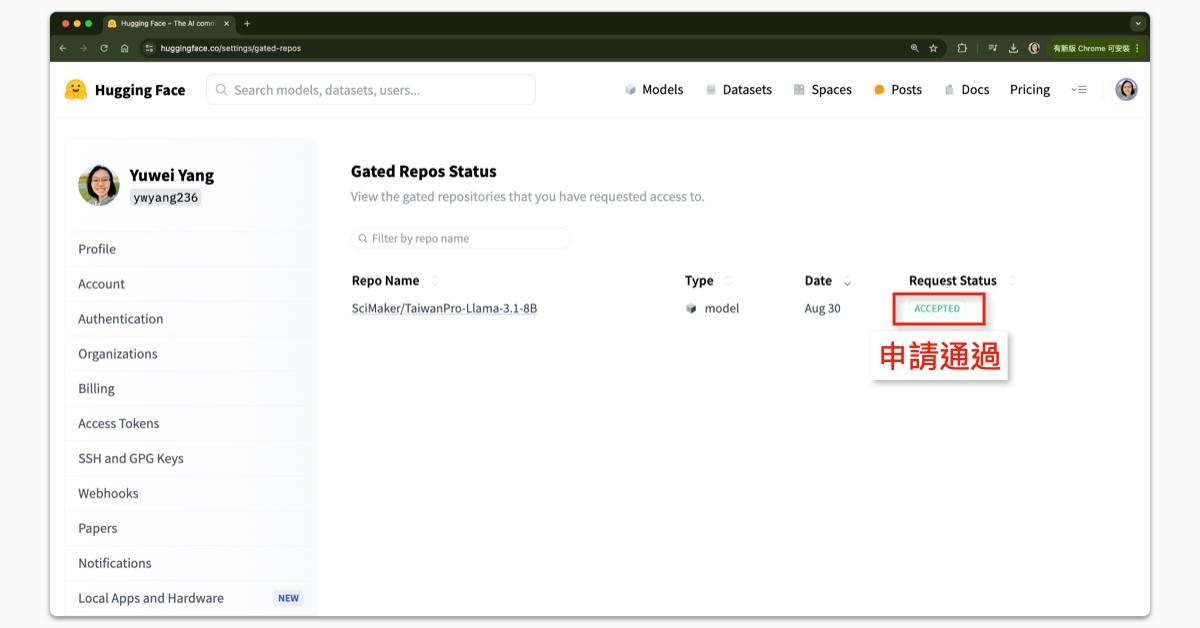Open the media controls icon in Chrome toolbar
Screen dimensions: 1200x628
click(x=993, y=48)
